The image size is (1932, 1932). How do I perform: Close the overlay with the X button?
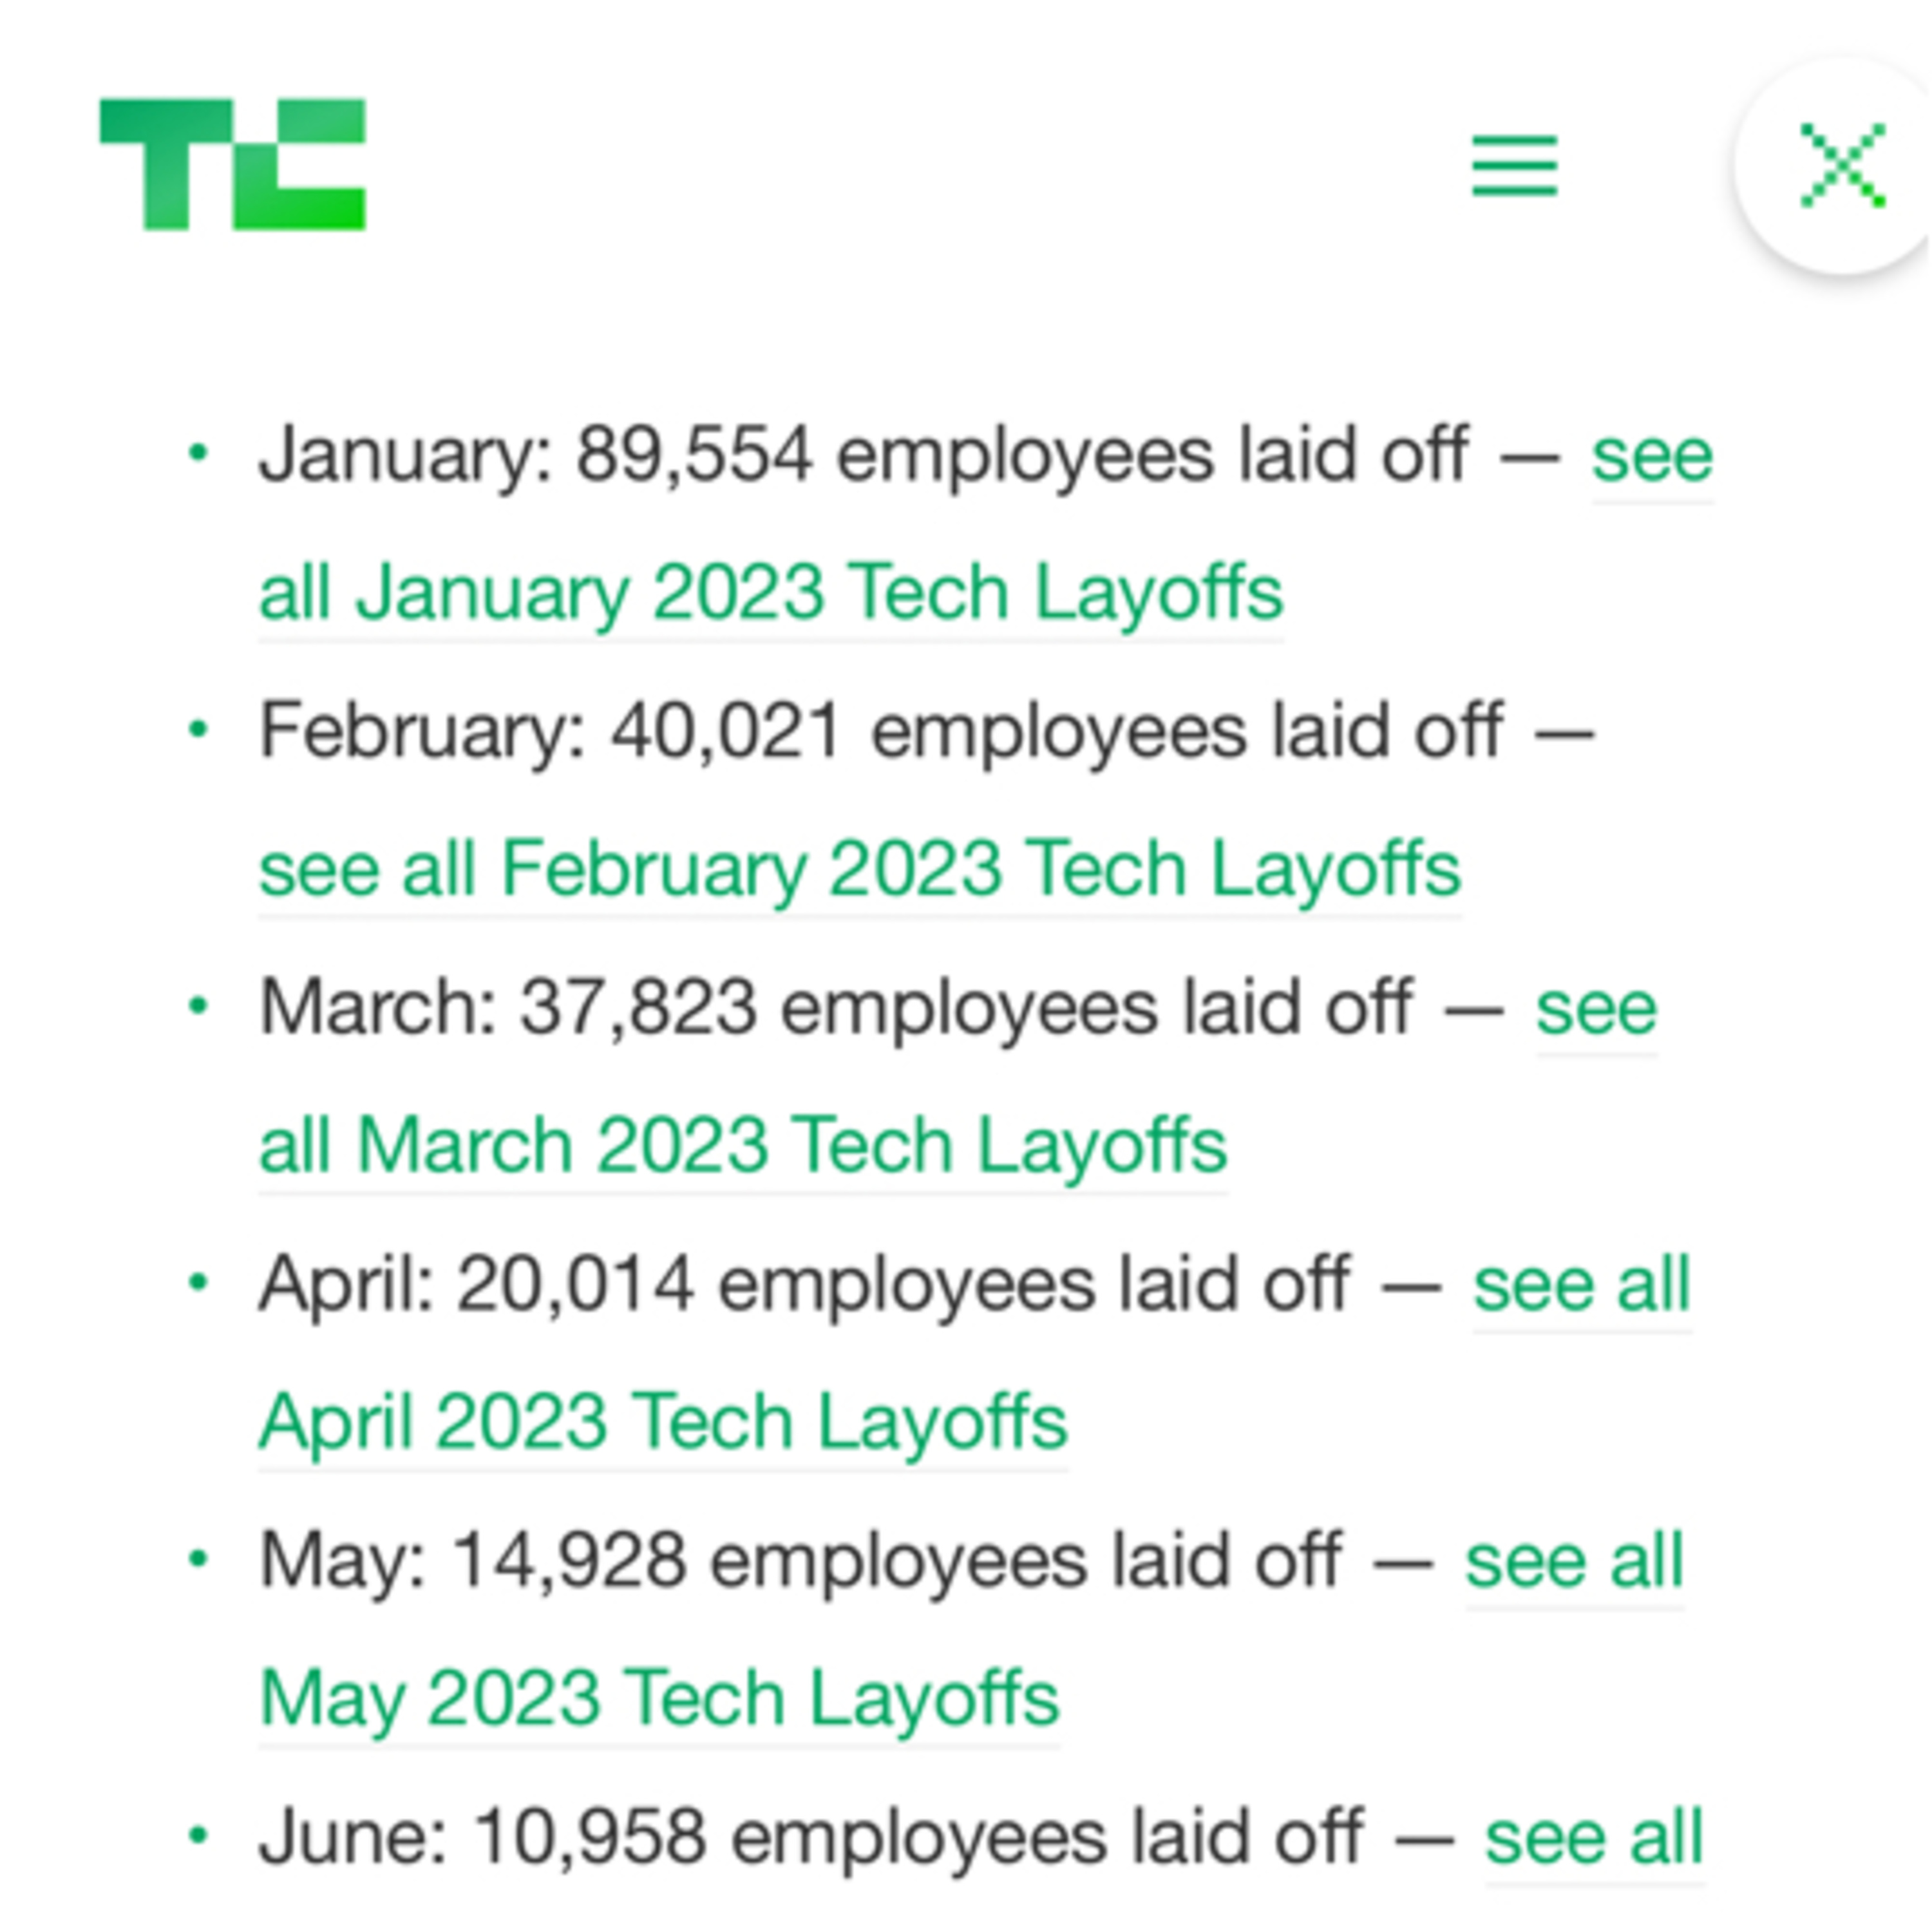tap(1842, 165)
